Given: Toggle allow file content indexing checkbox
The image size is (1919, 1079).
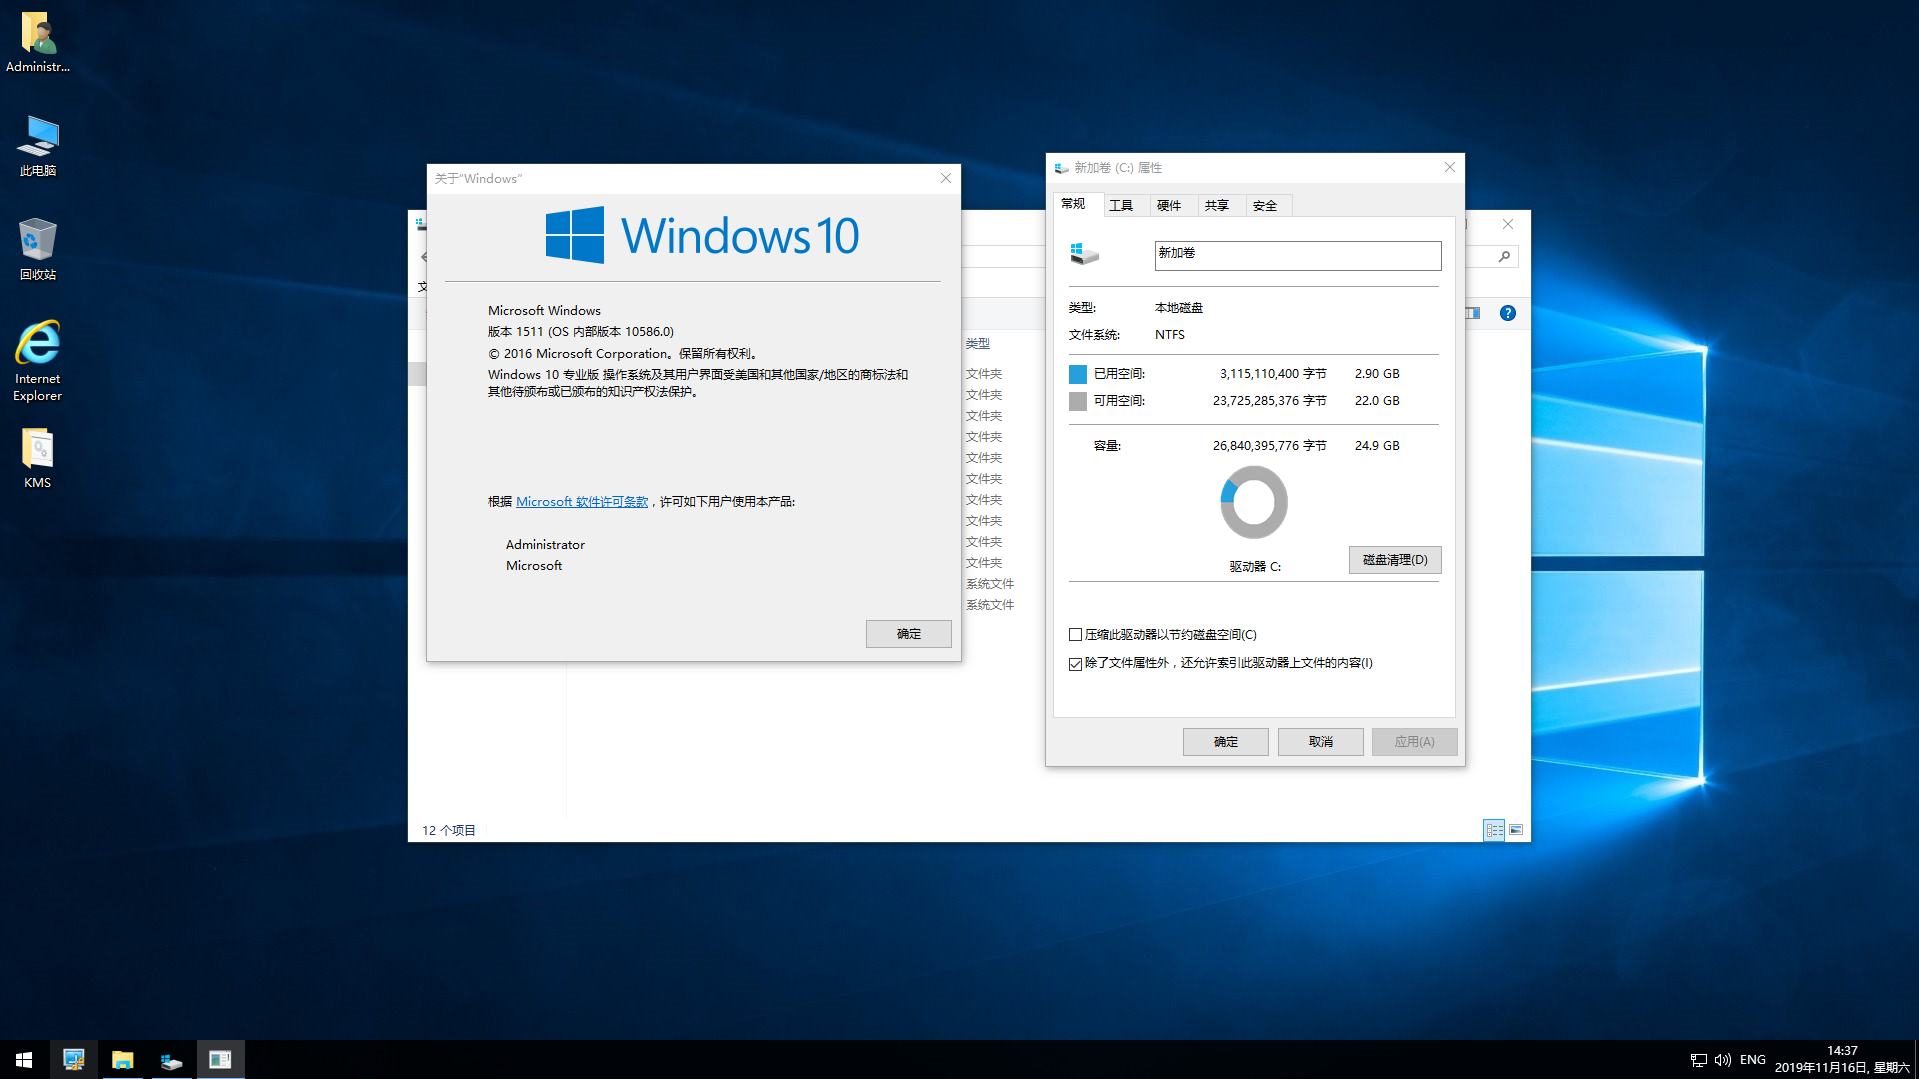Looking at the screenshot, I should [x=1075, y=664].
